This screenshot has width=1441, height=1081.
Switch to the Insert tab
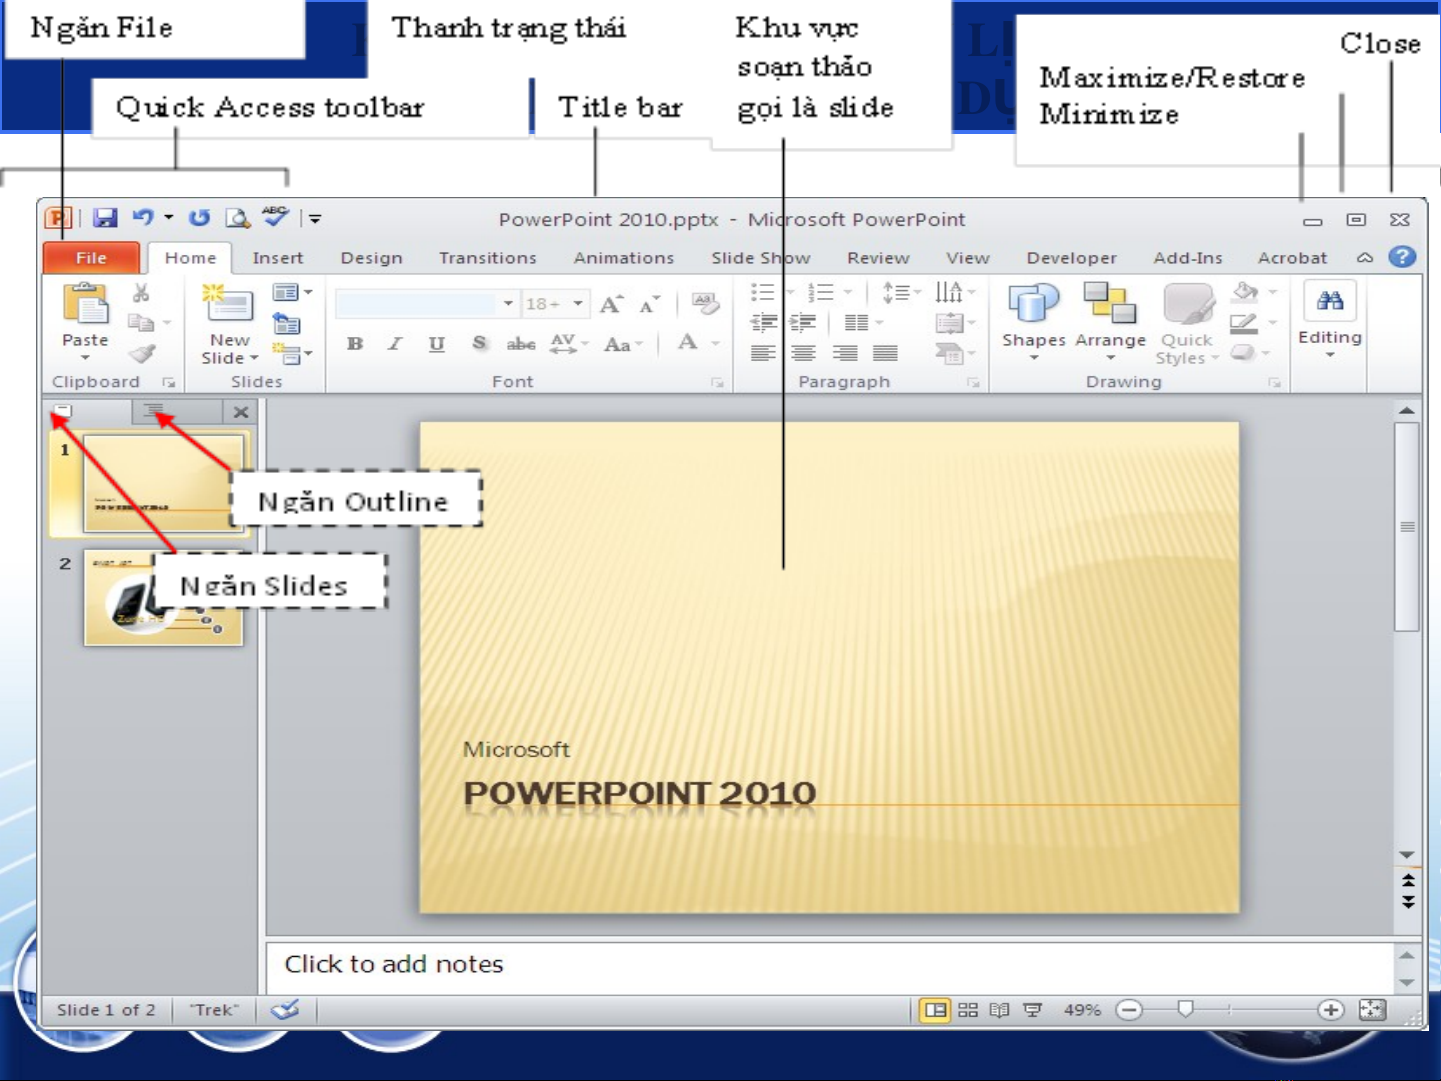tap(277, 257)
